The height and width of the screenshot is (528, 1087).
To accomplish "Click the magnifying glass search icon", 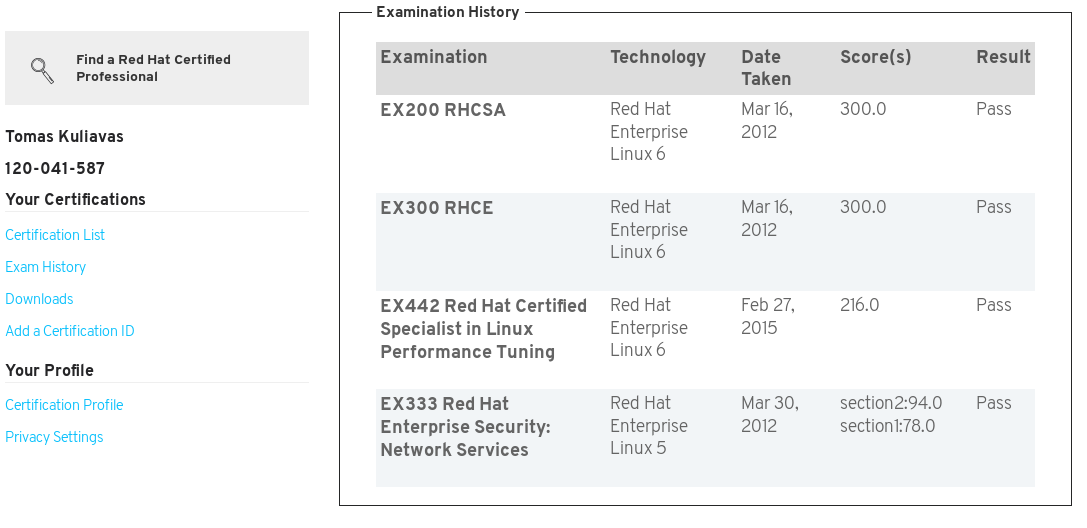I will click(x=42, y=70).
